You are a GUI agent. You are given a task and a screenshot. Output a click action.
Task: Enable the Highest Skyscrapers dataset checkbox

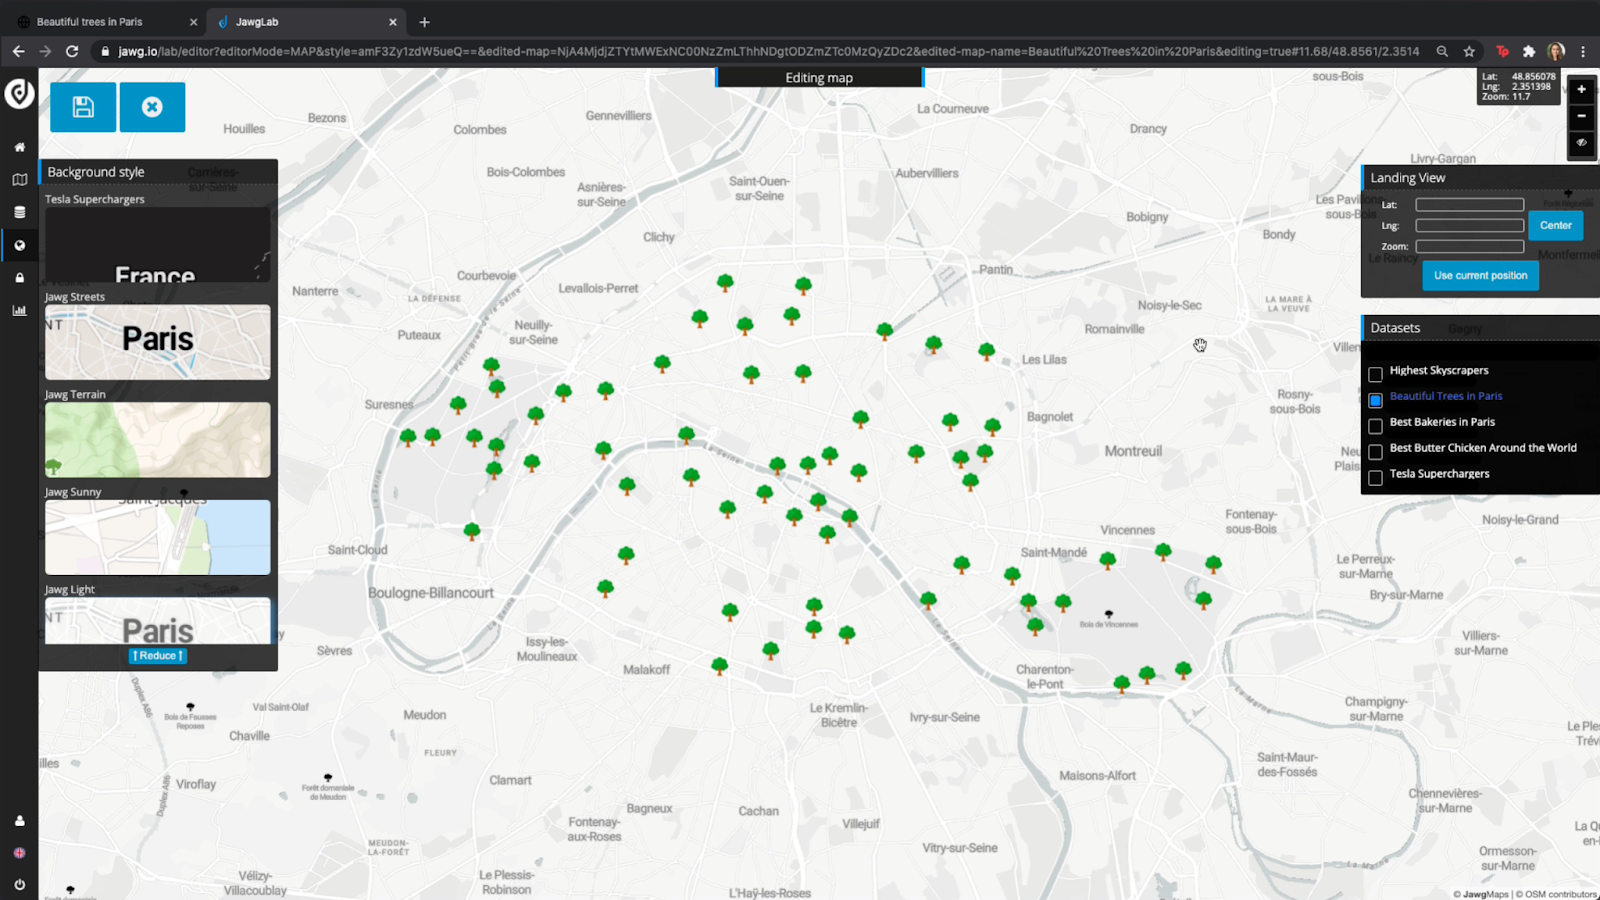(x=1375, y=374)
